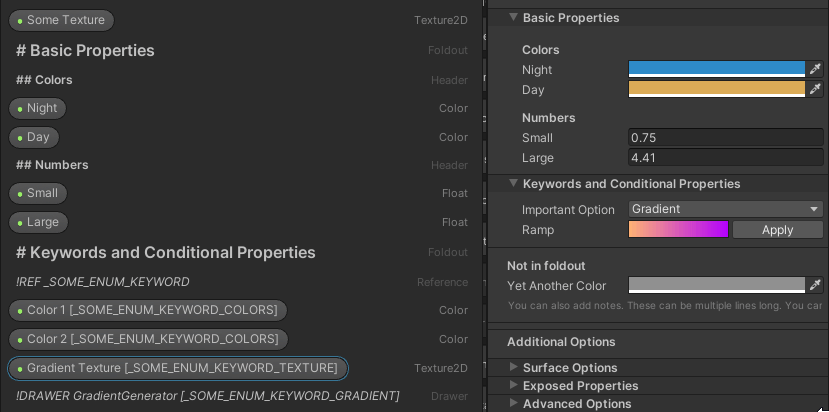Screen dimensions: 829x412
Task: Click the eyedropper icon for Day color
Action: click(x=815, y=89)
